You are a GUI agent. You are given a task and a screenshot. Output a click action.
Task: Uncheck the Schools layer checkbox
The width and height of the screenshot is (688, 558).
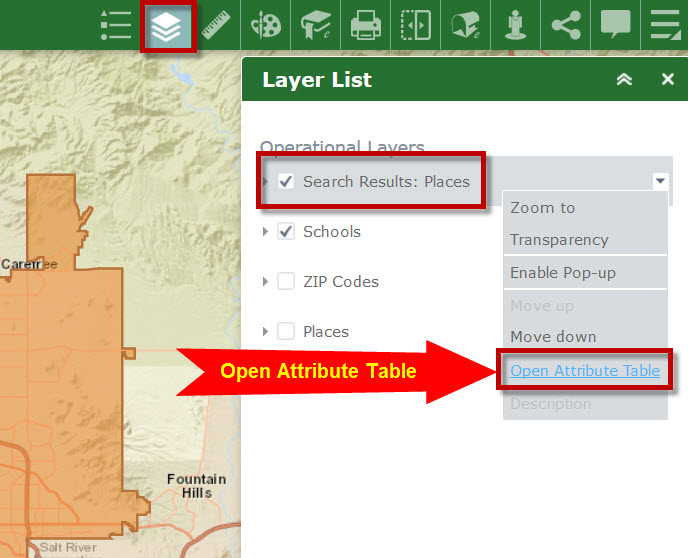pyautogui.click(x=286, y=231)
